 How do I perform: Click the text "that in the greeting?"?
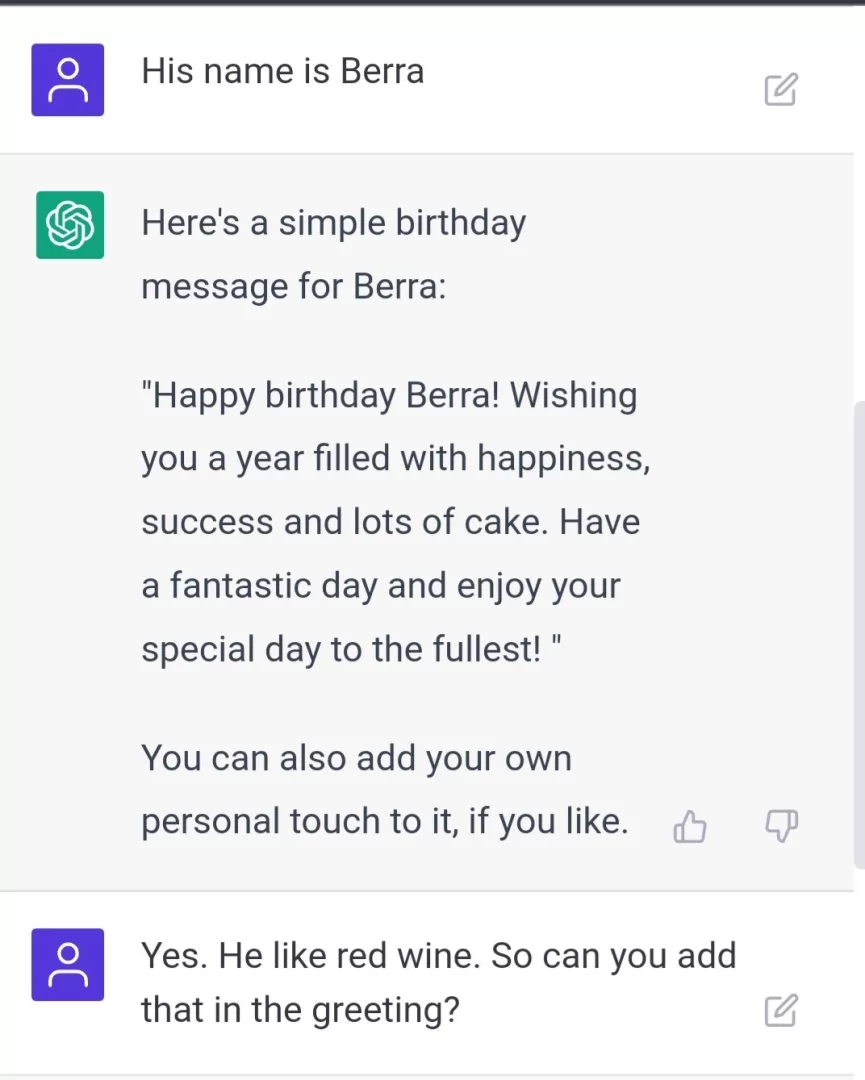[300, 1011]
